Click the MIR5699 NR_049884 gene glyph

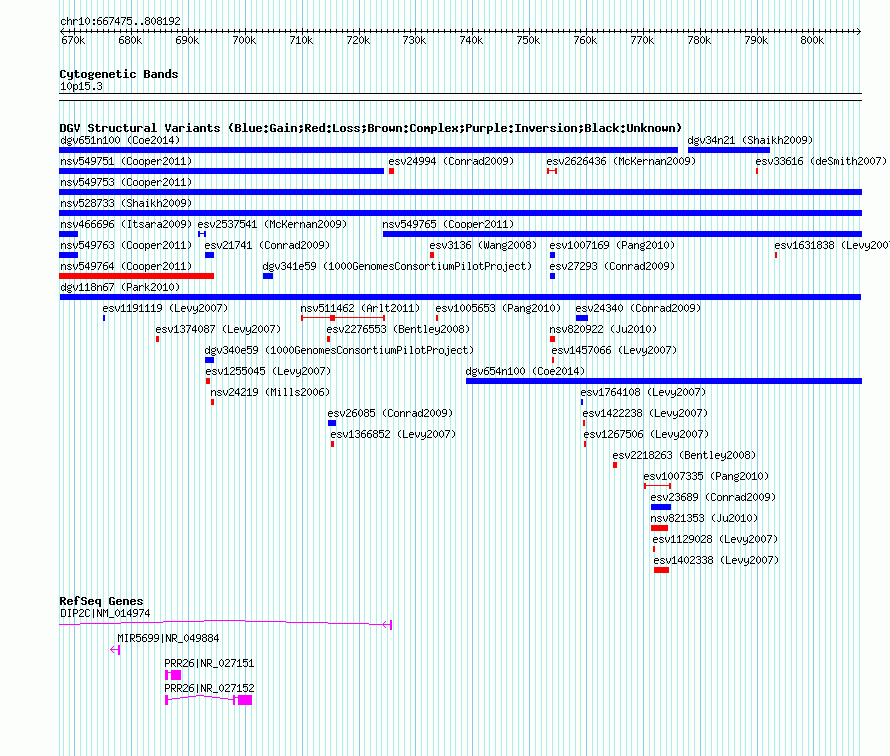click(115, 650)
